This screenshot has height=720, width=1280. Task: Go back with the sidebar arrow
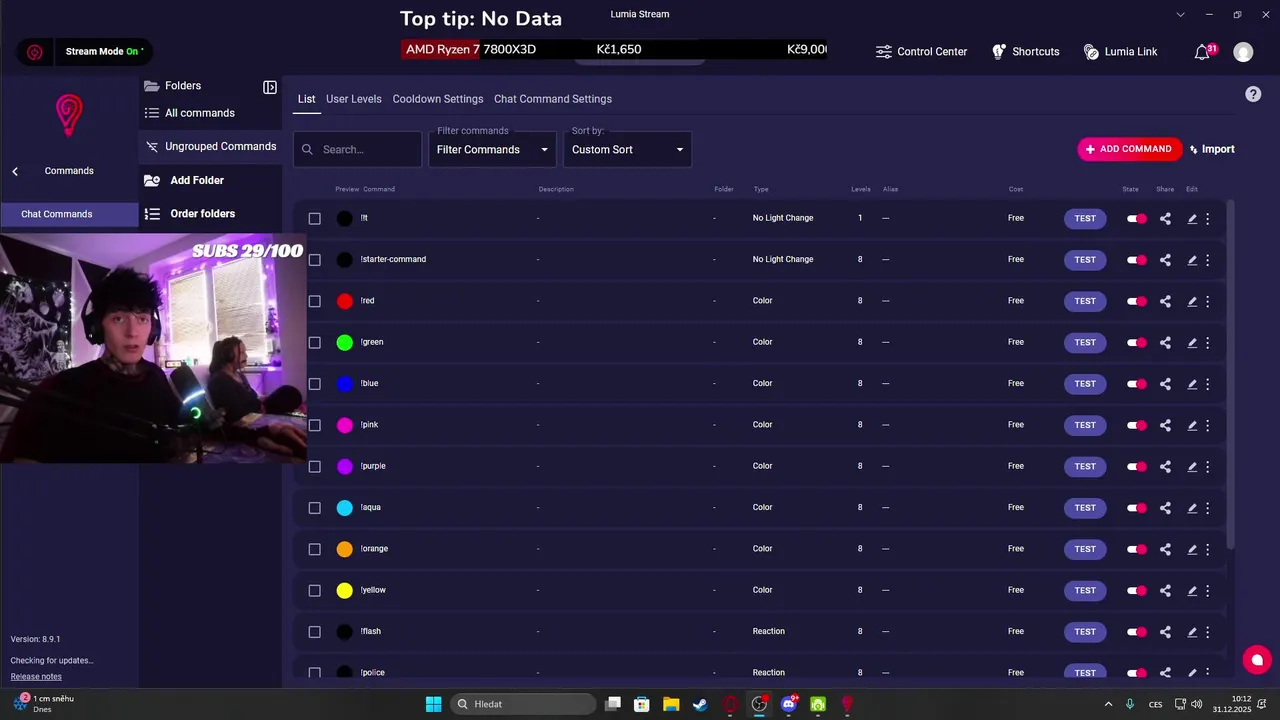coord(15,172)
